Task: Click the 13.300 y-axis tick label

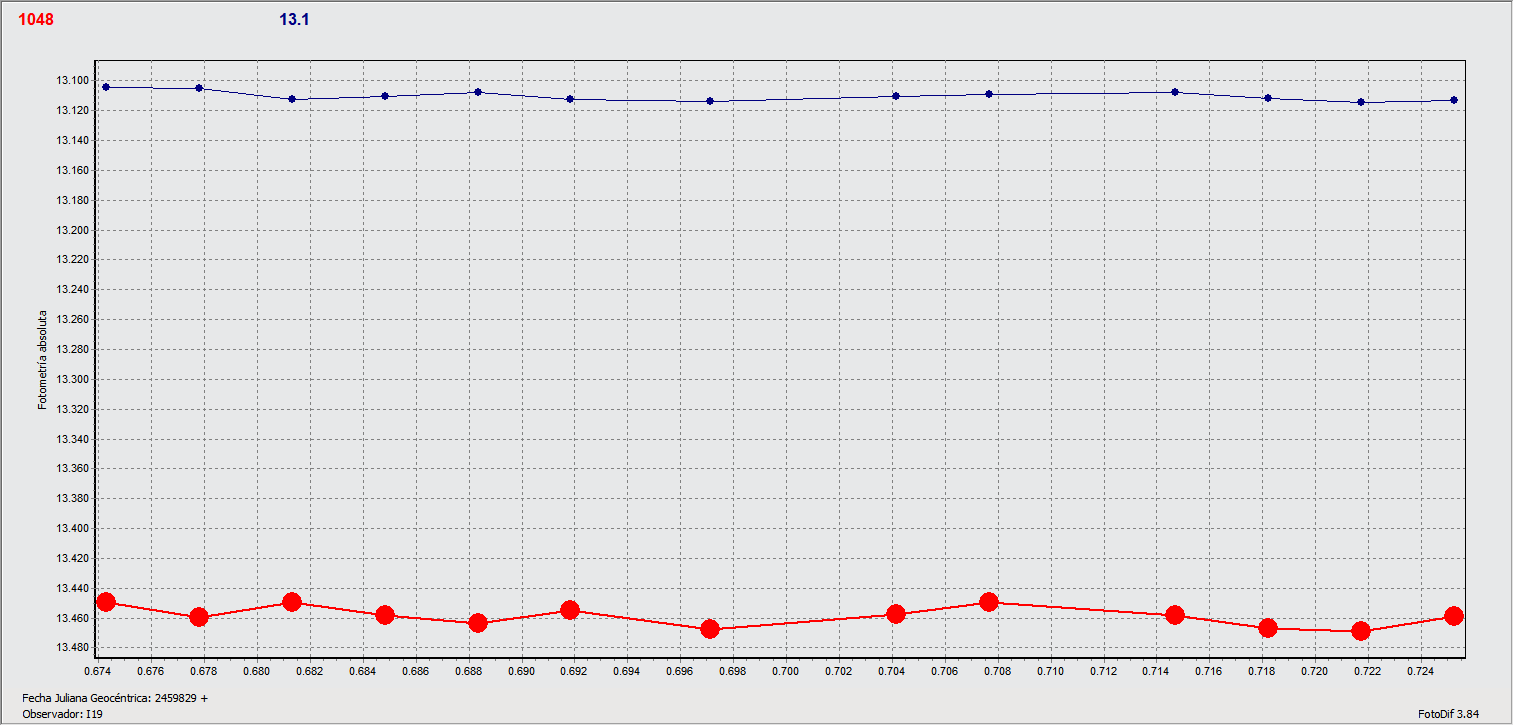Action: (x=72, y=380)
